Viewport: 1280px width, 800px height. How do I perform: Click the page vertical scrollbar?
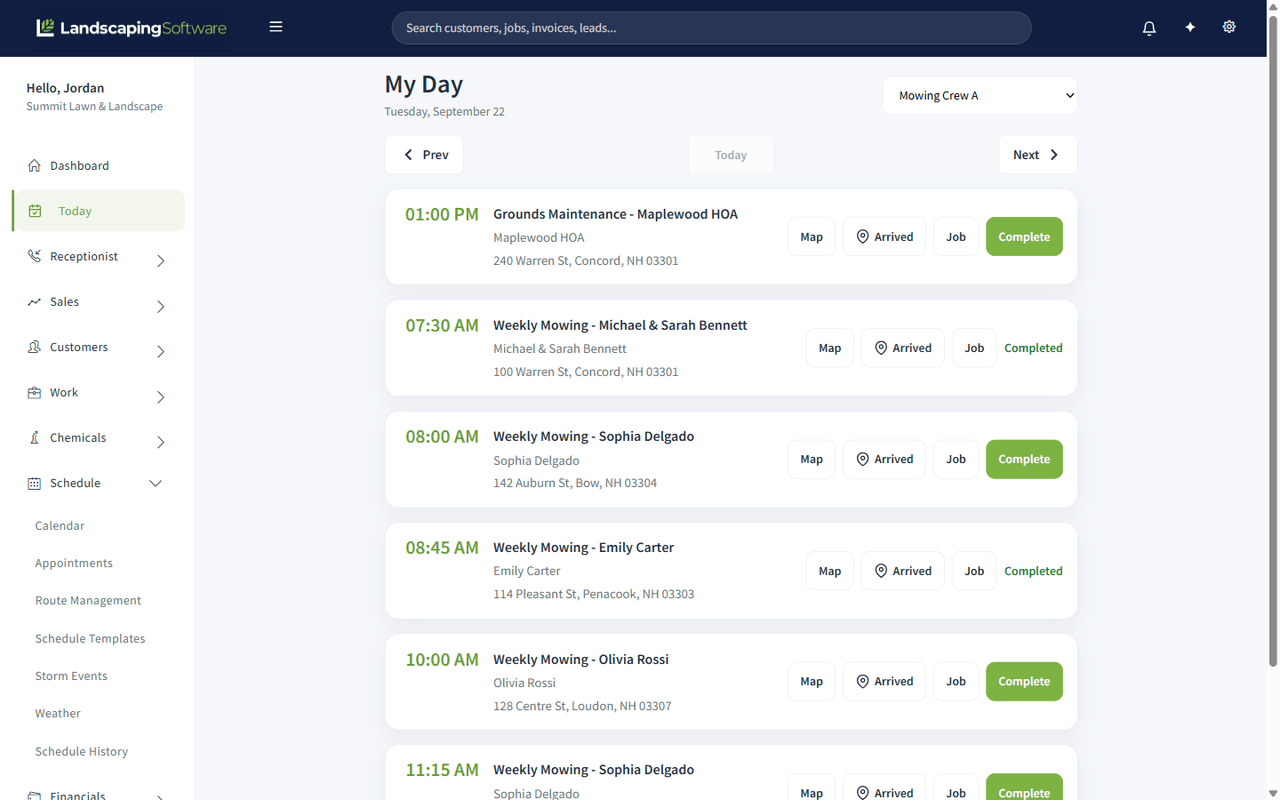click(1273, 340)
